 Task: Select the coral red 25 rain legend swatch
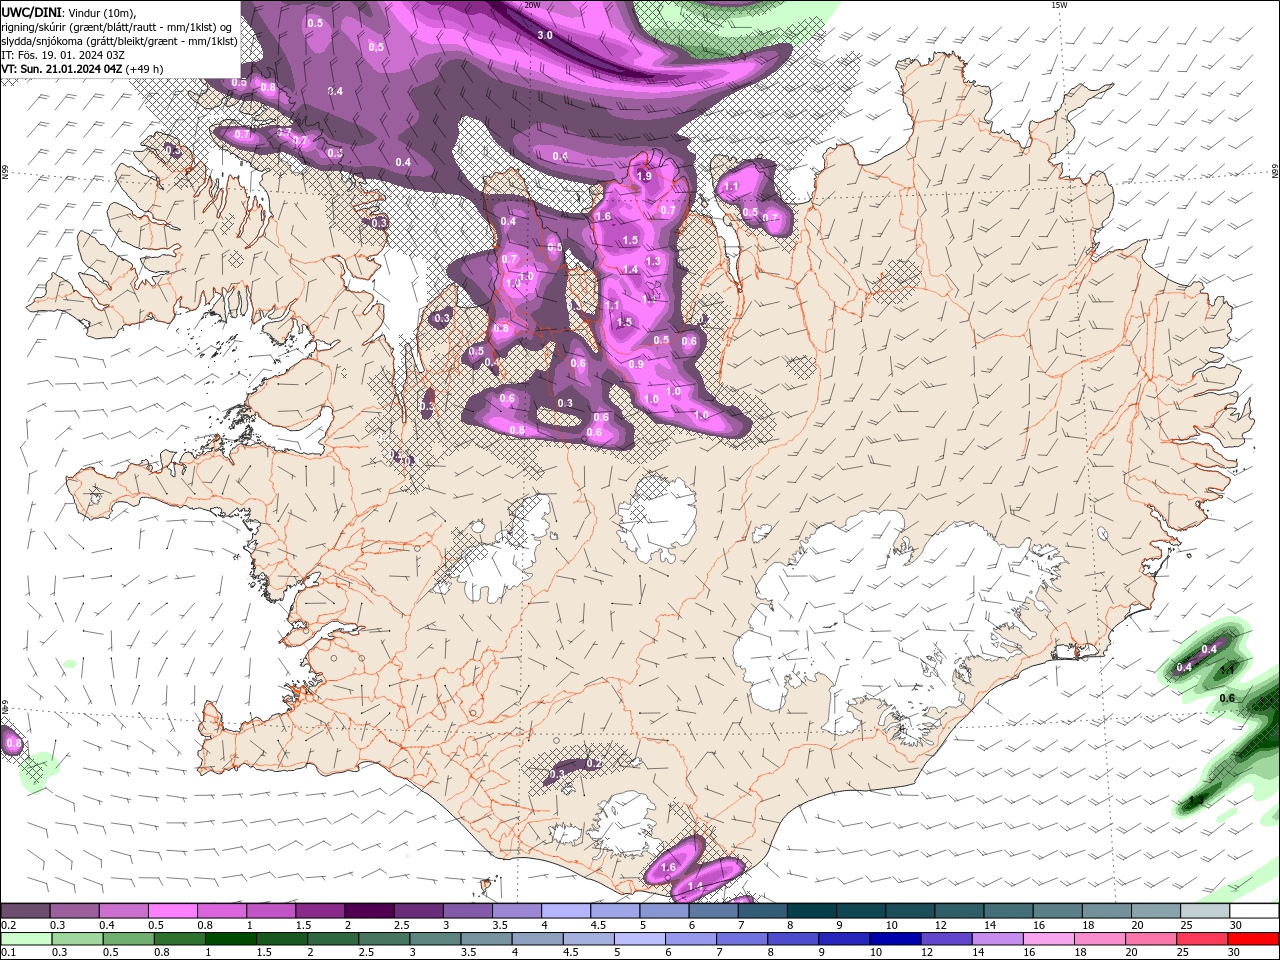coord(1201,939)
